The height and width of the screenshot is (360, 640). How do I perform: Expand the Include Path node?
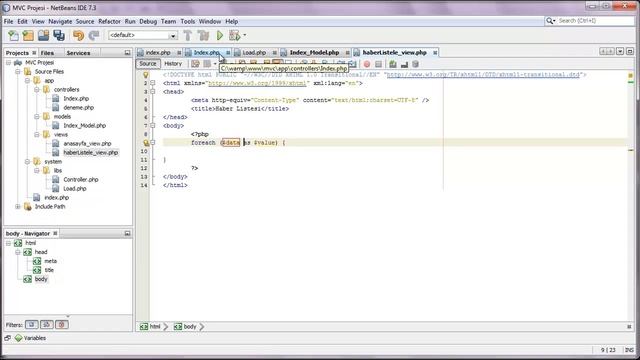coord(18,207)
